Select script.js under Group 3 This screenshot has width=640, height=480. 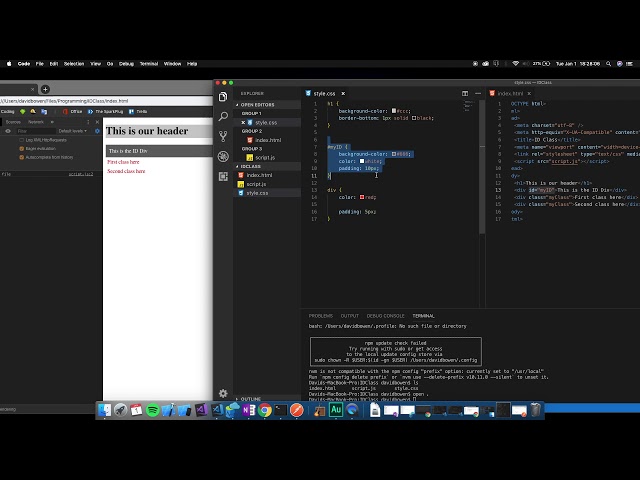pos(267,158)
